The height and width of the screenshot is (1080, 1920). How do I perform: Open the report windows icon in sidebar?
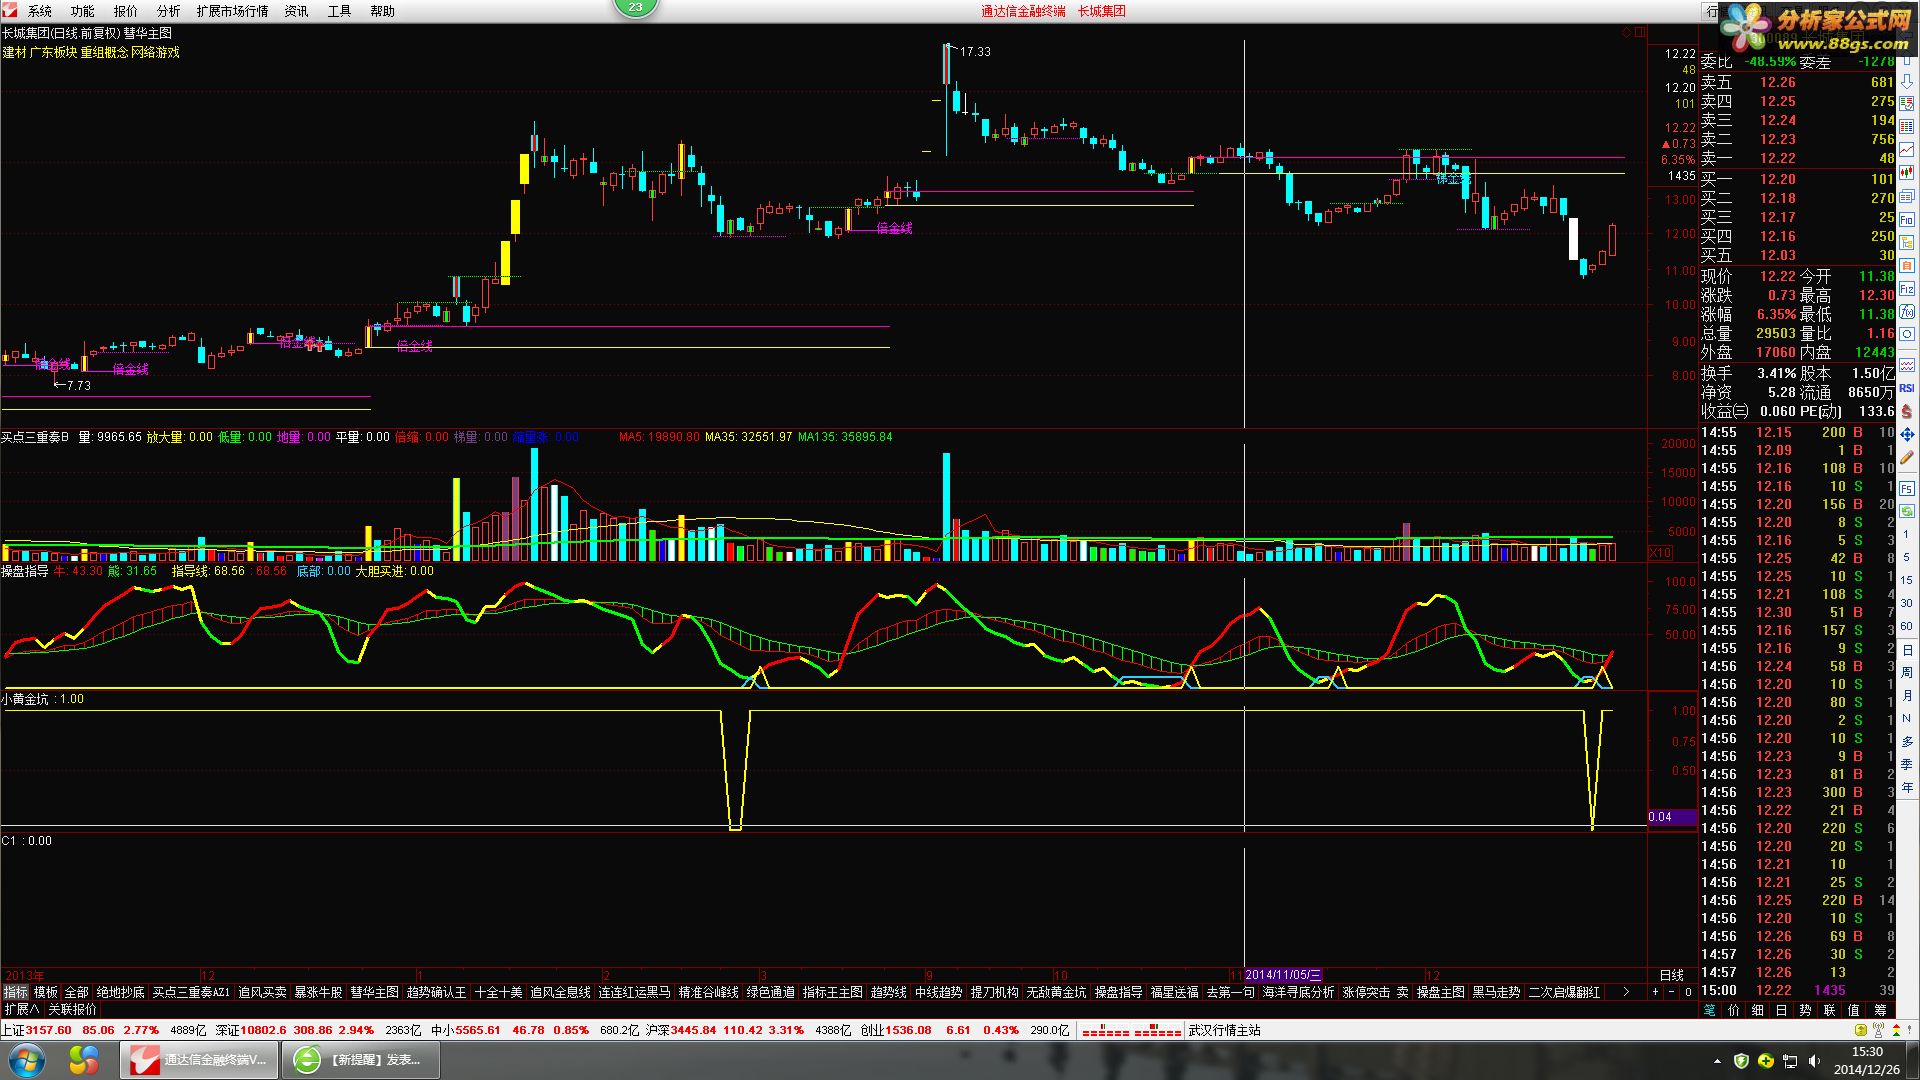(x=1907, y=197)
